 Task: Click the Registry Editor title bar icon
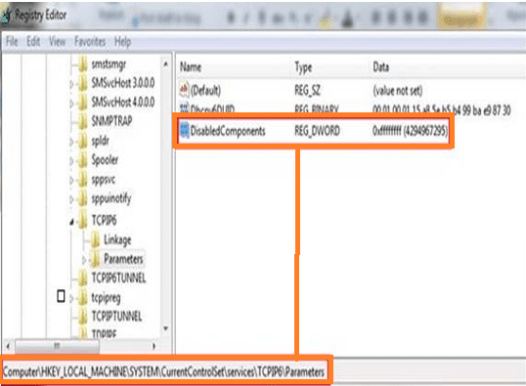[x=6, y=15]
